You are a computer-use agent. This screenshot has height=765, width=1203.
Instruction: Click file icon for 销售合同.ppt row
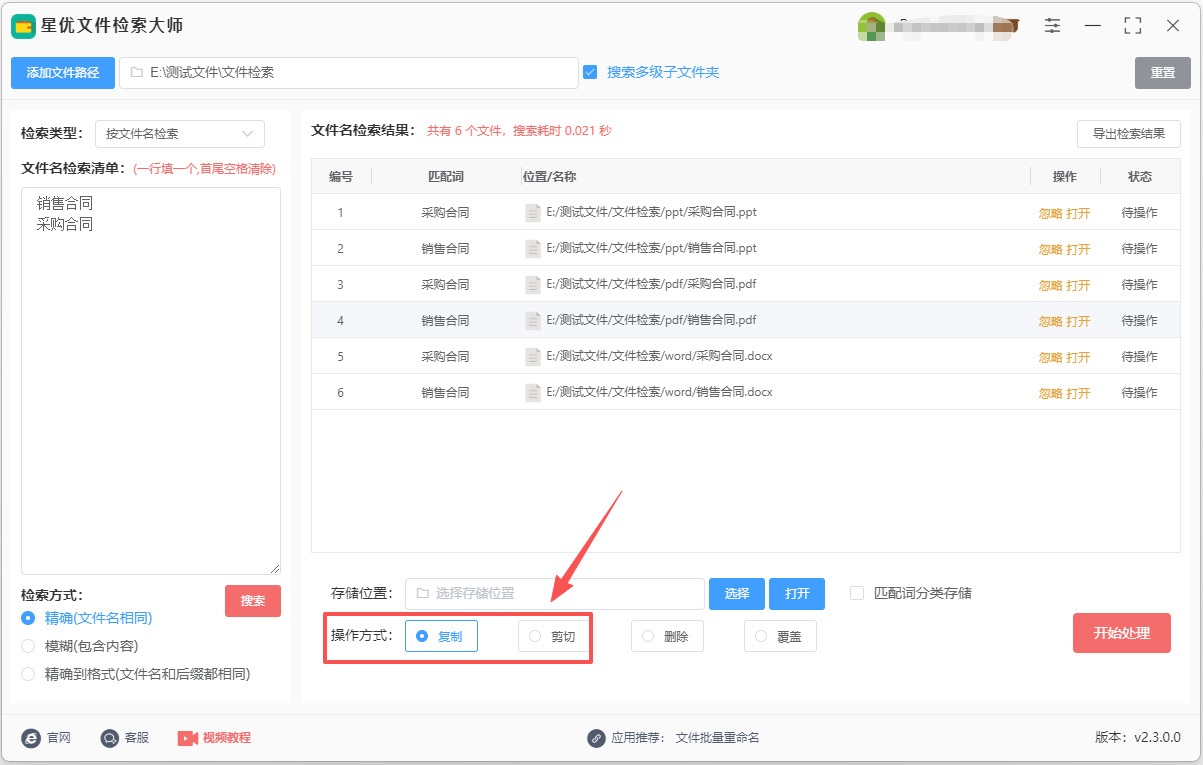533,248
